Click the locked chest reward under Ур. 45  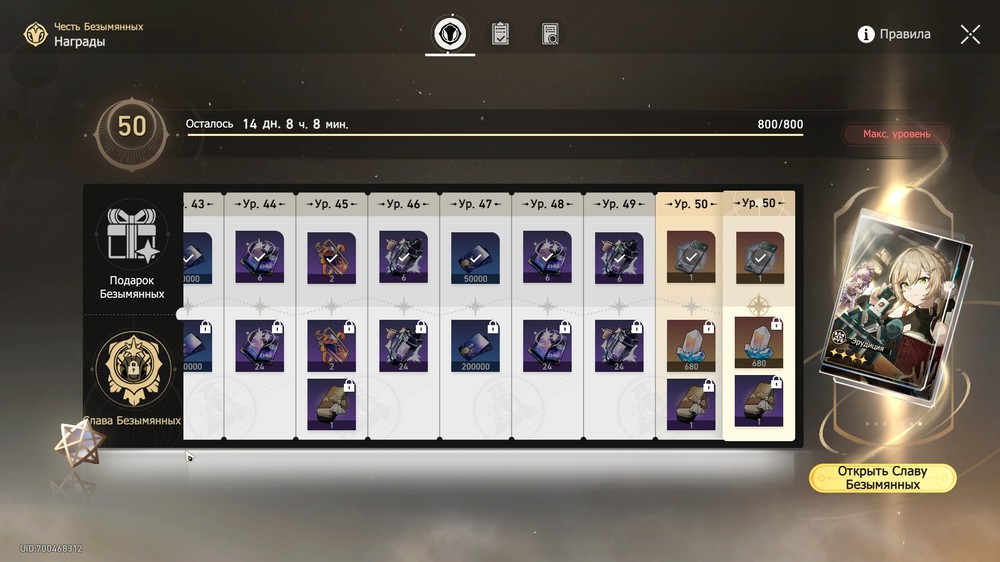point(332,404)
